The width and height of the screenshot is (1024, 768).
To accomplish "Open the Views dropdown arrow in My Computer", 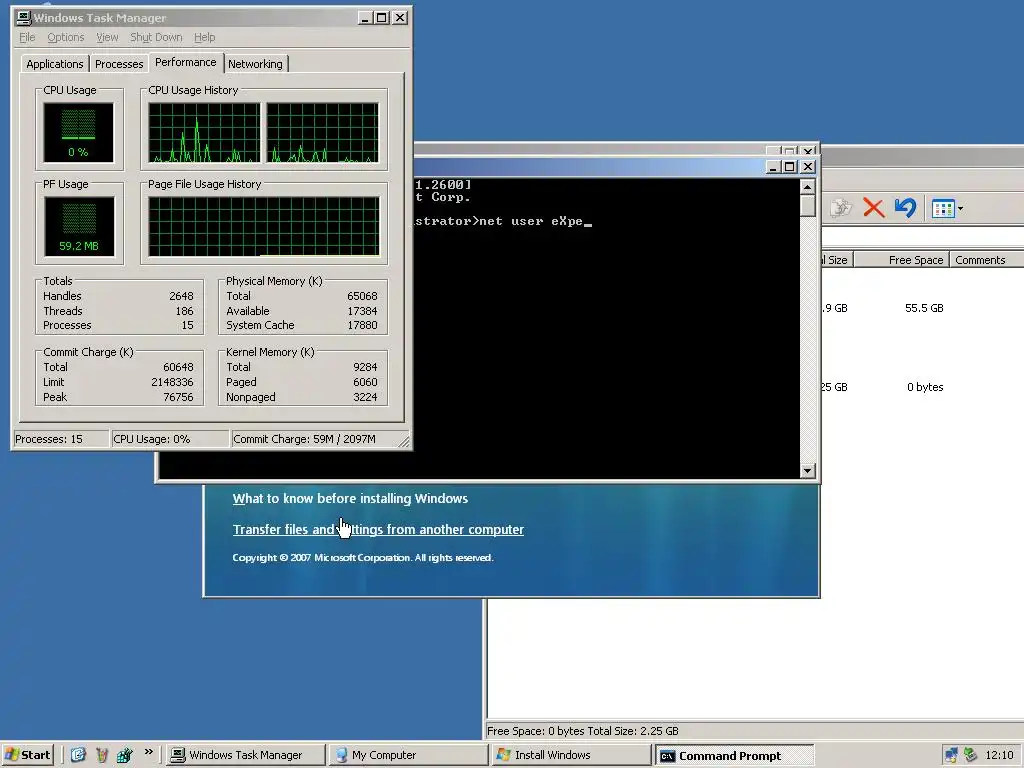I will tap(960, 209).
